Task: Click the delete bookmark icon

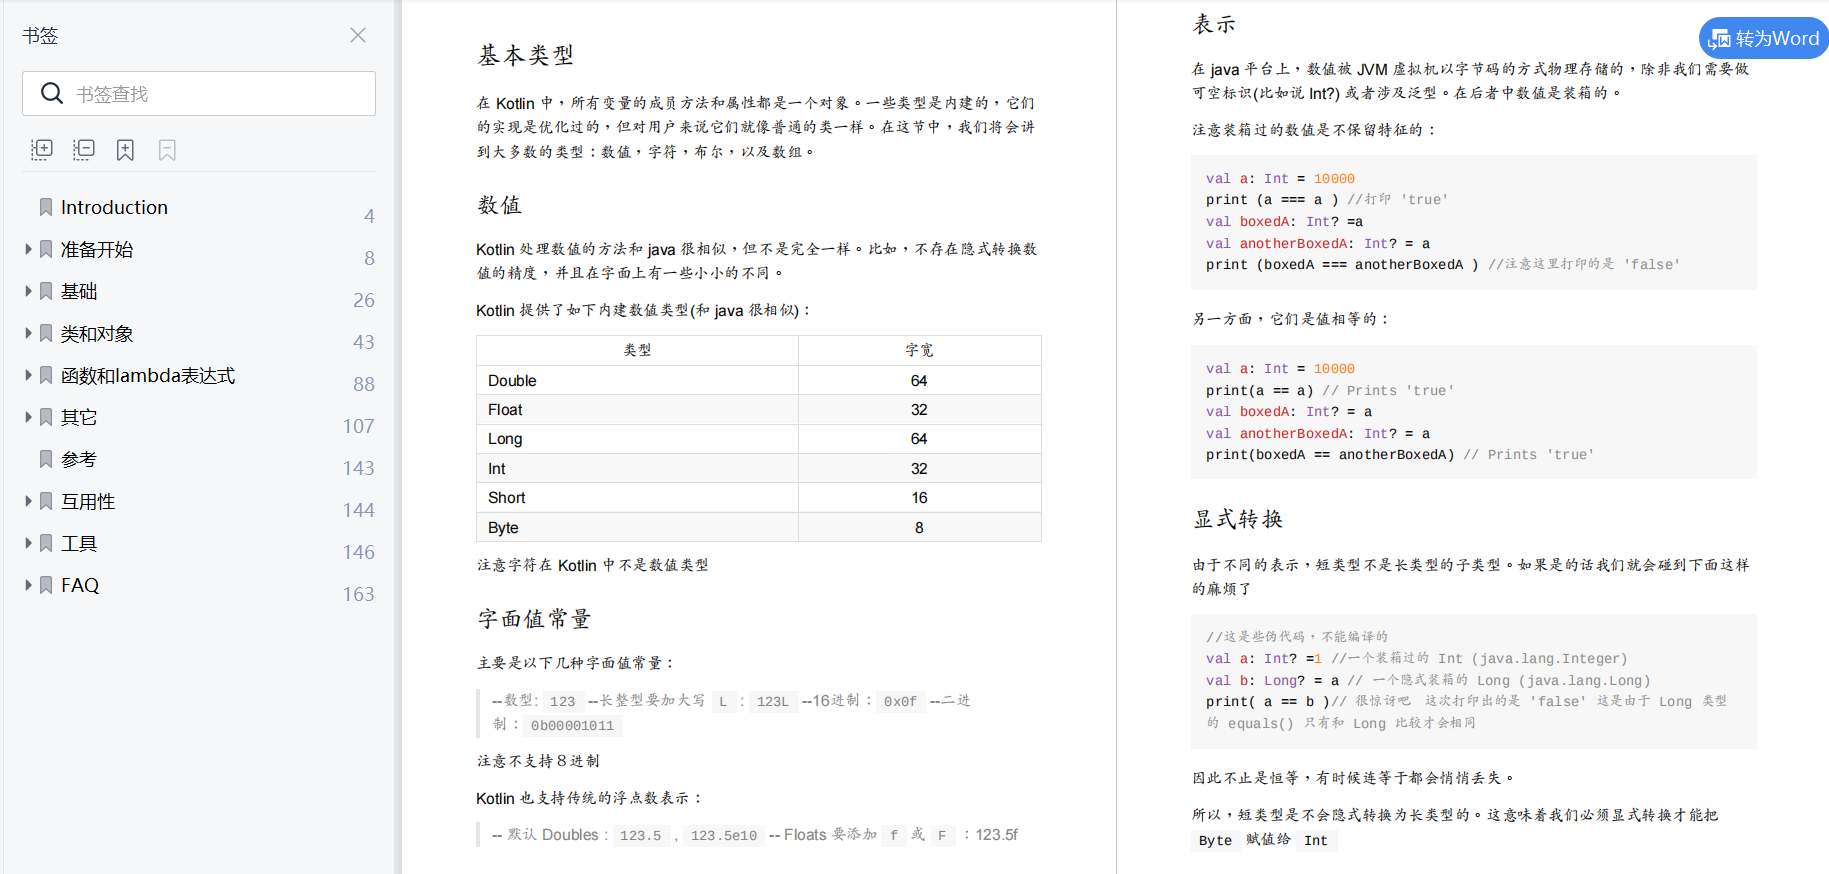Action: point(167,150)
